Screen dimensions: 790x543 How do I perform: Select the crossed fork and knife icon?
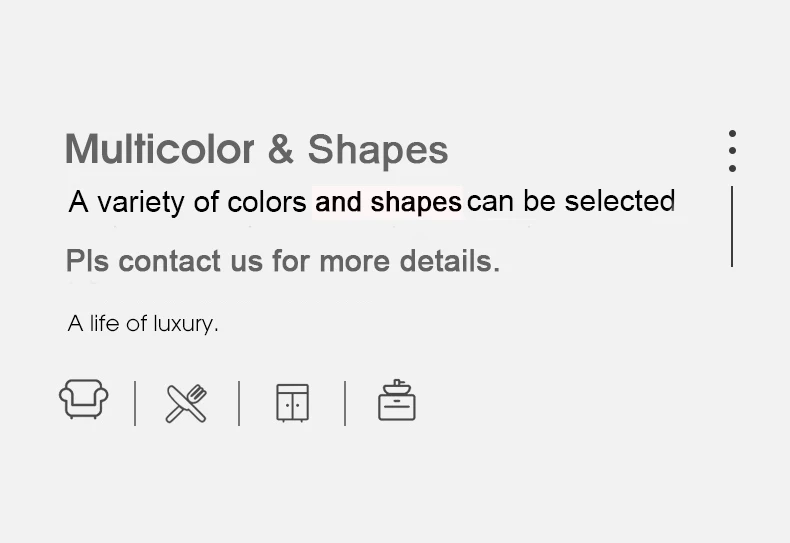click(186, 403)
